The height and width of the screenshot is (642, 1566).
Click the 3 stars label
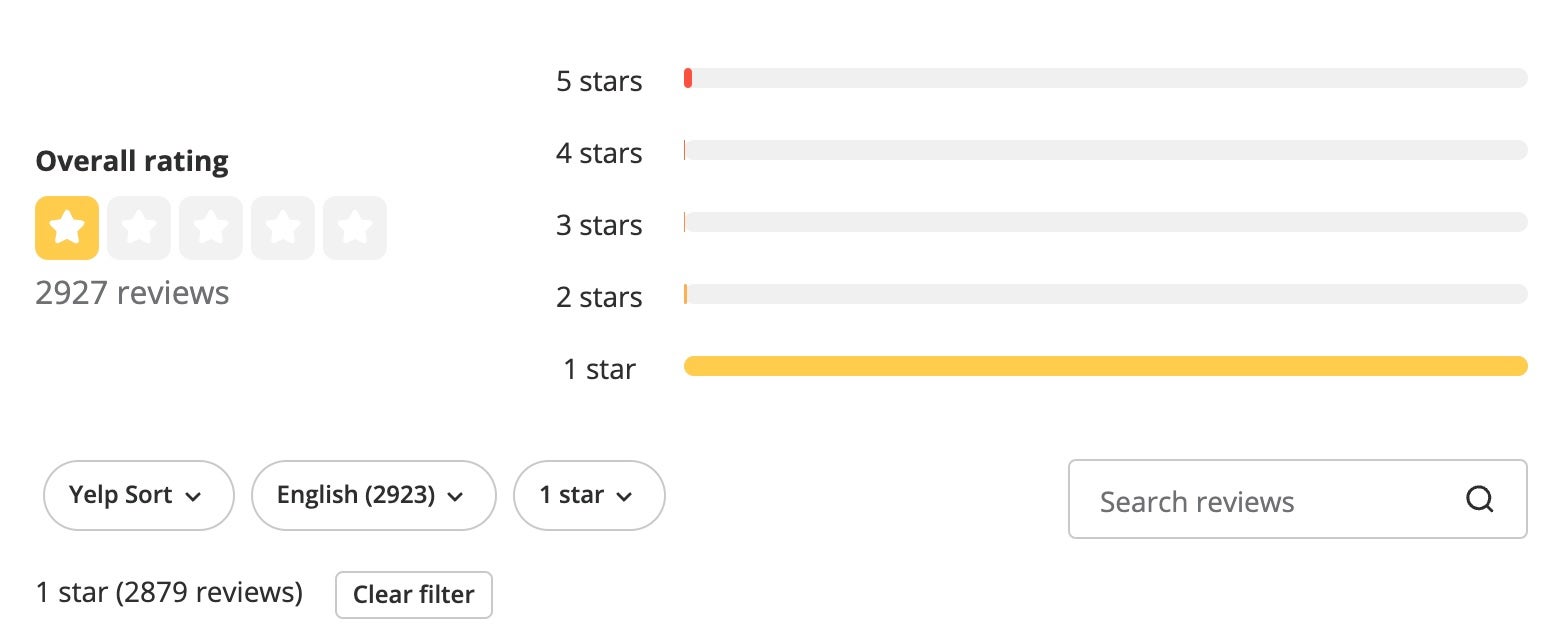599,225
